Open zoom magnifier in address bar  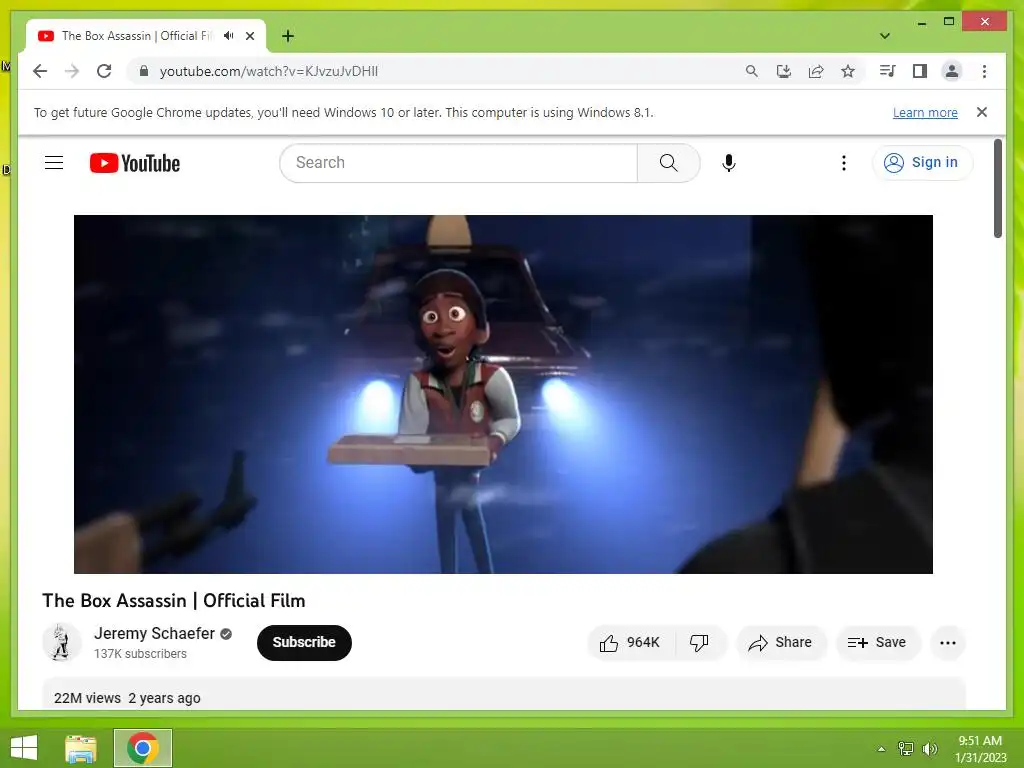[752, 71]
